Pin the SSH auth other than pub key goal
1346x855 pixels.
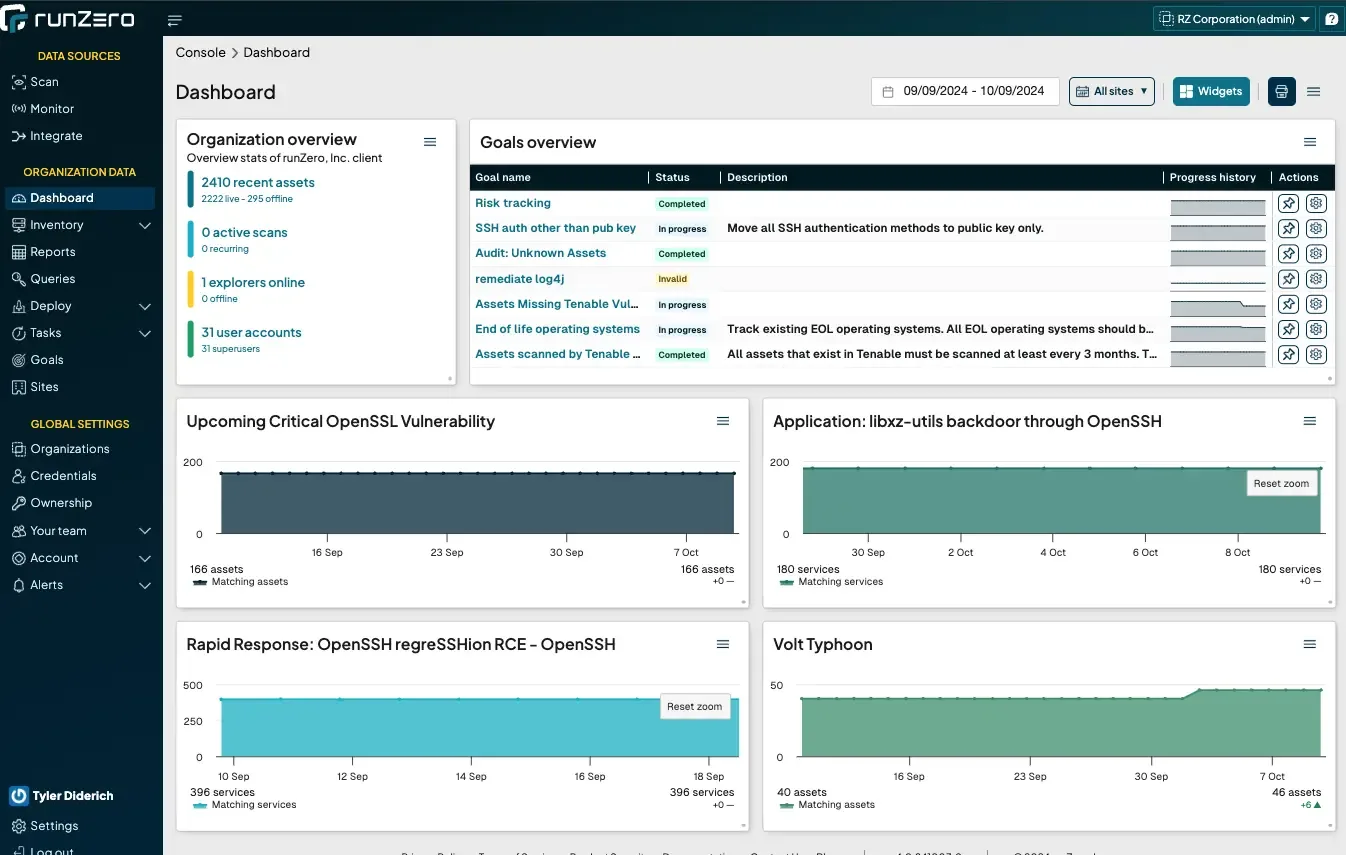1289,228
